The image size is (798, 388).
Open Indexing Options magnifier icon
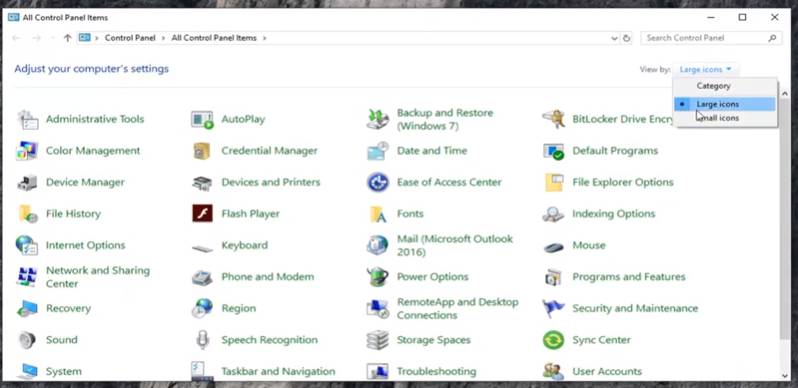pos(553,214)
